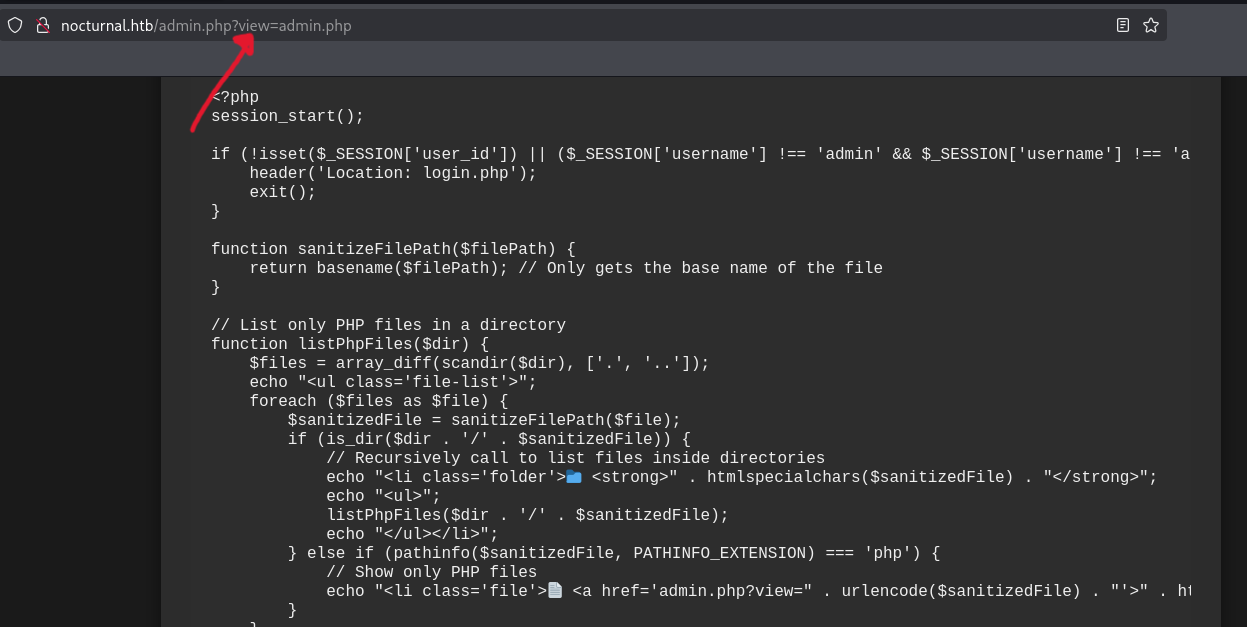Viewport: 1247px width, 627px height.
Task: Click the exit(); statement
Action: [x=282, y=192]
